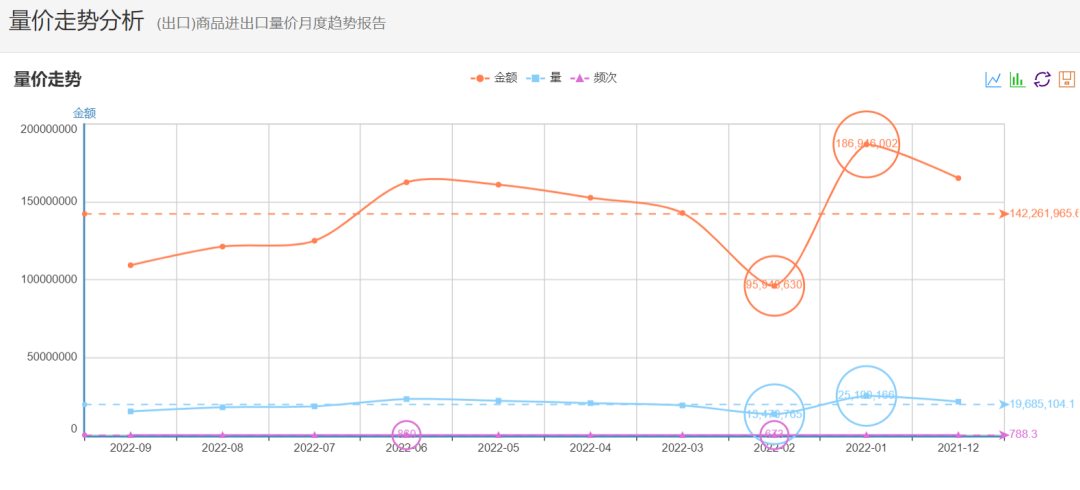This screenshot has width=1080, height=490.
Task: Click the 19,685,104 average line label
Action: (x=1042, y=404)
